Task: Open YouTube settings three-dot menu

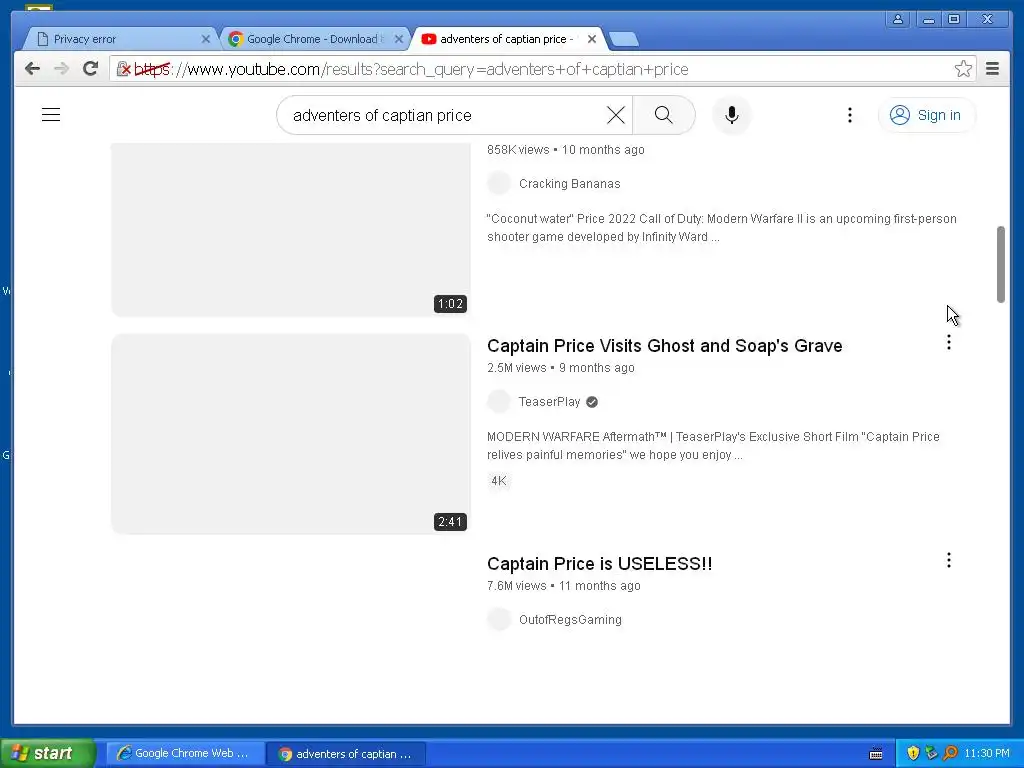Action: [x=850, y=115]
